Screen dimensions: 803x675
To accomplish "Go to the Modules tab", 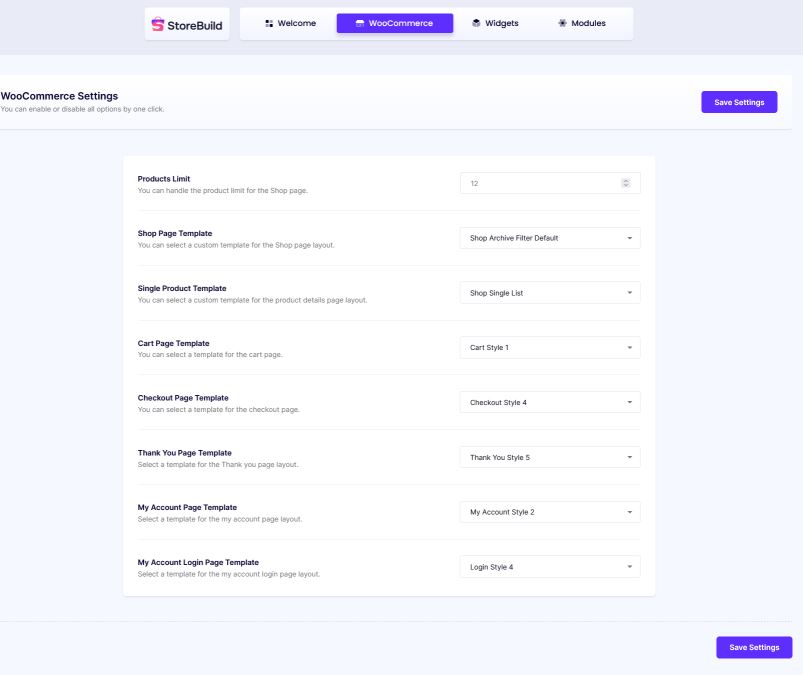I will click(582, 23).
